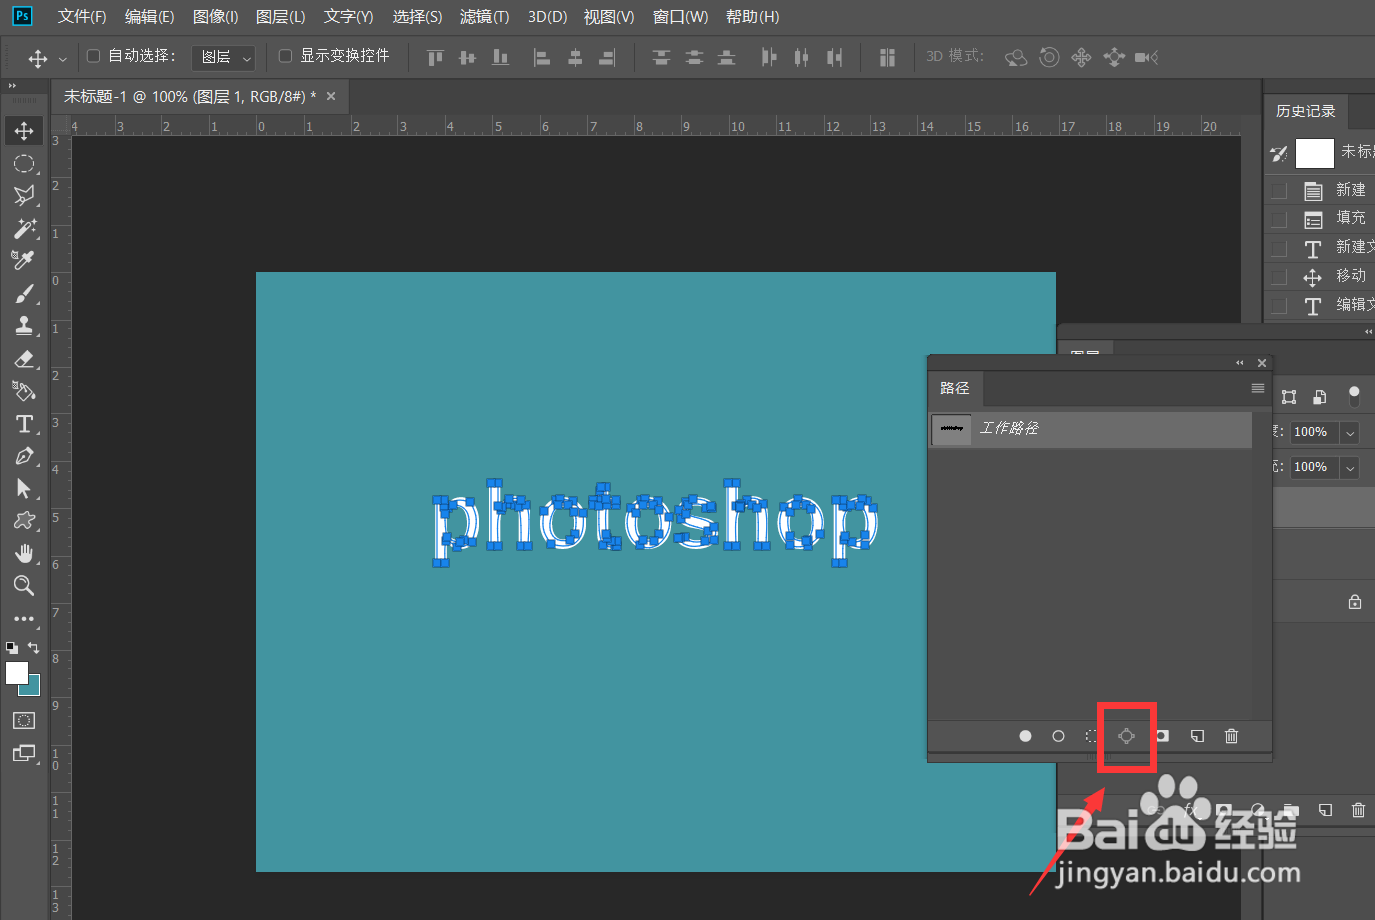
Task: Open the 图像(I) menu
Action: (215, 17)
